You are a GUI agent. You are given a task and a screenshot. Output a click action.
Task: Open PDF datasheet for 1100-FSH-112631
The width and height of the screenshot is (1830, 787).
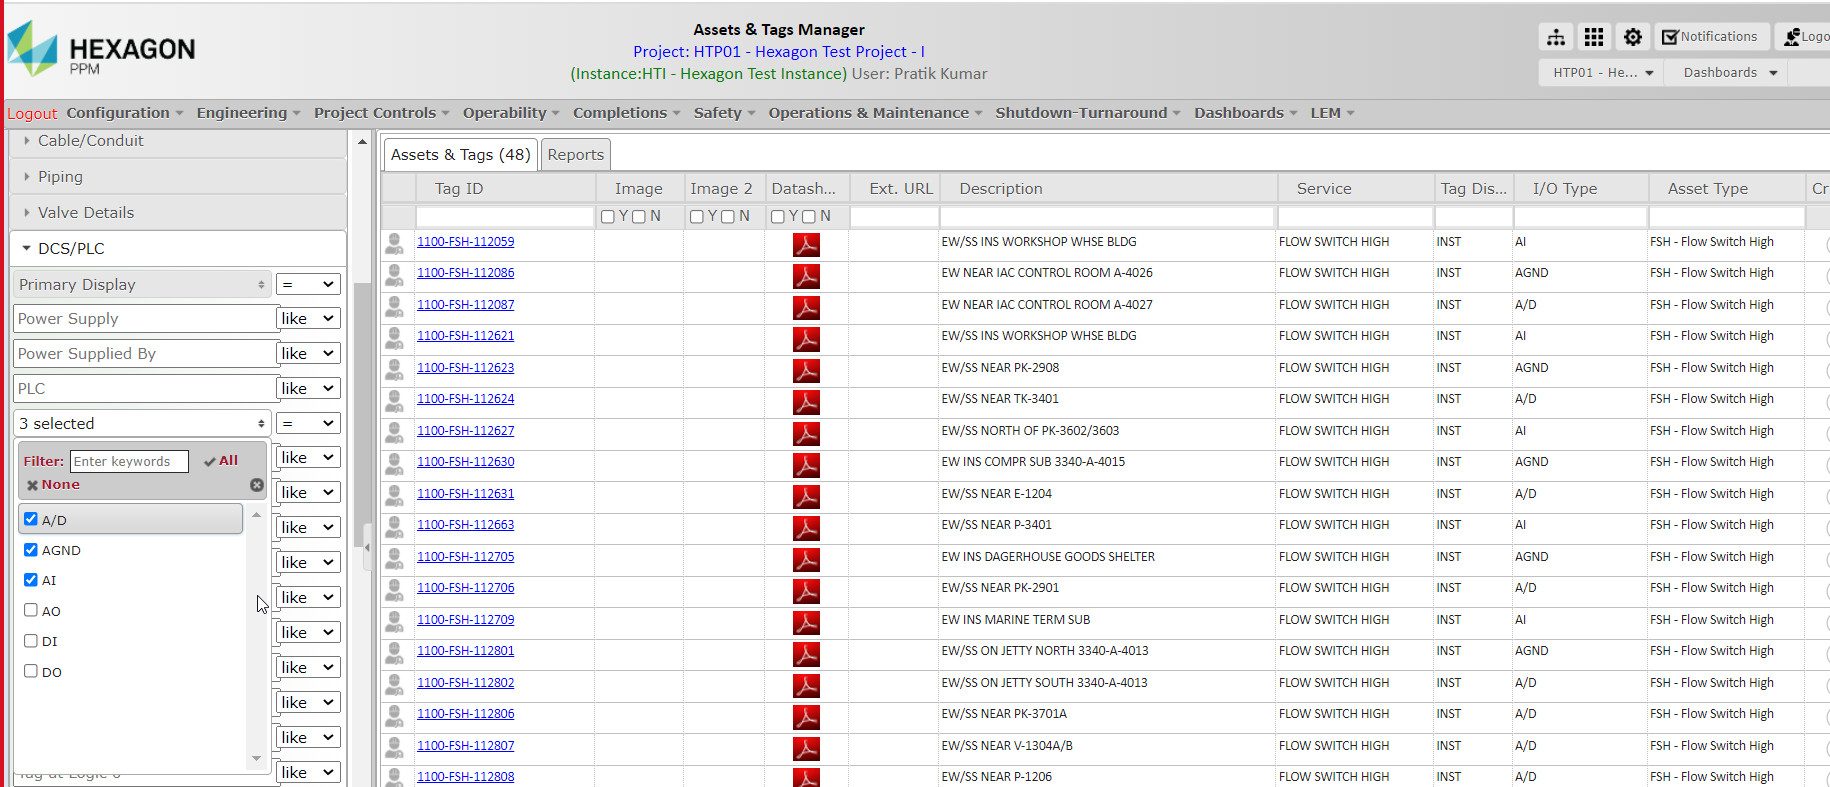coord(806,497)
